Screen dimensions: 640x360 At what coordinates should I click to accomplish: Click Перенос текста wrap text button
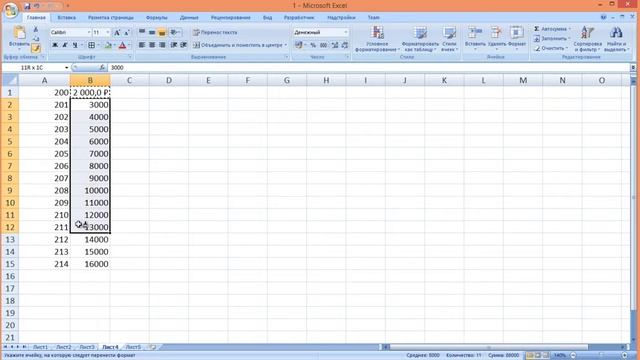click(x=215, y=32)
